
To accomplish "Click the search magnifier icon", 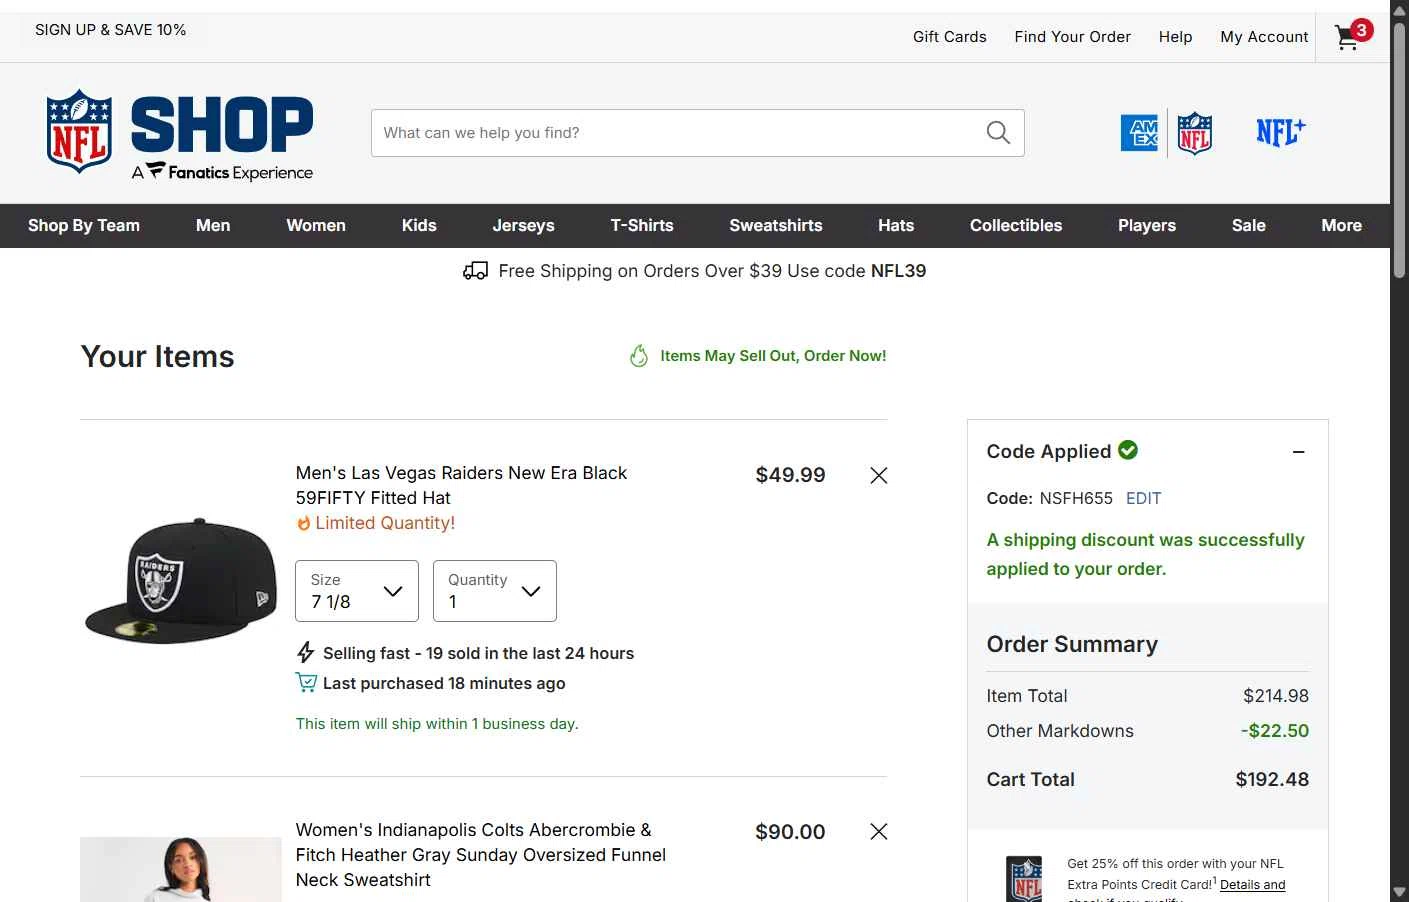I will coord(998,133).
